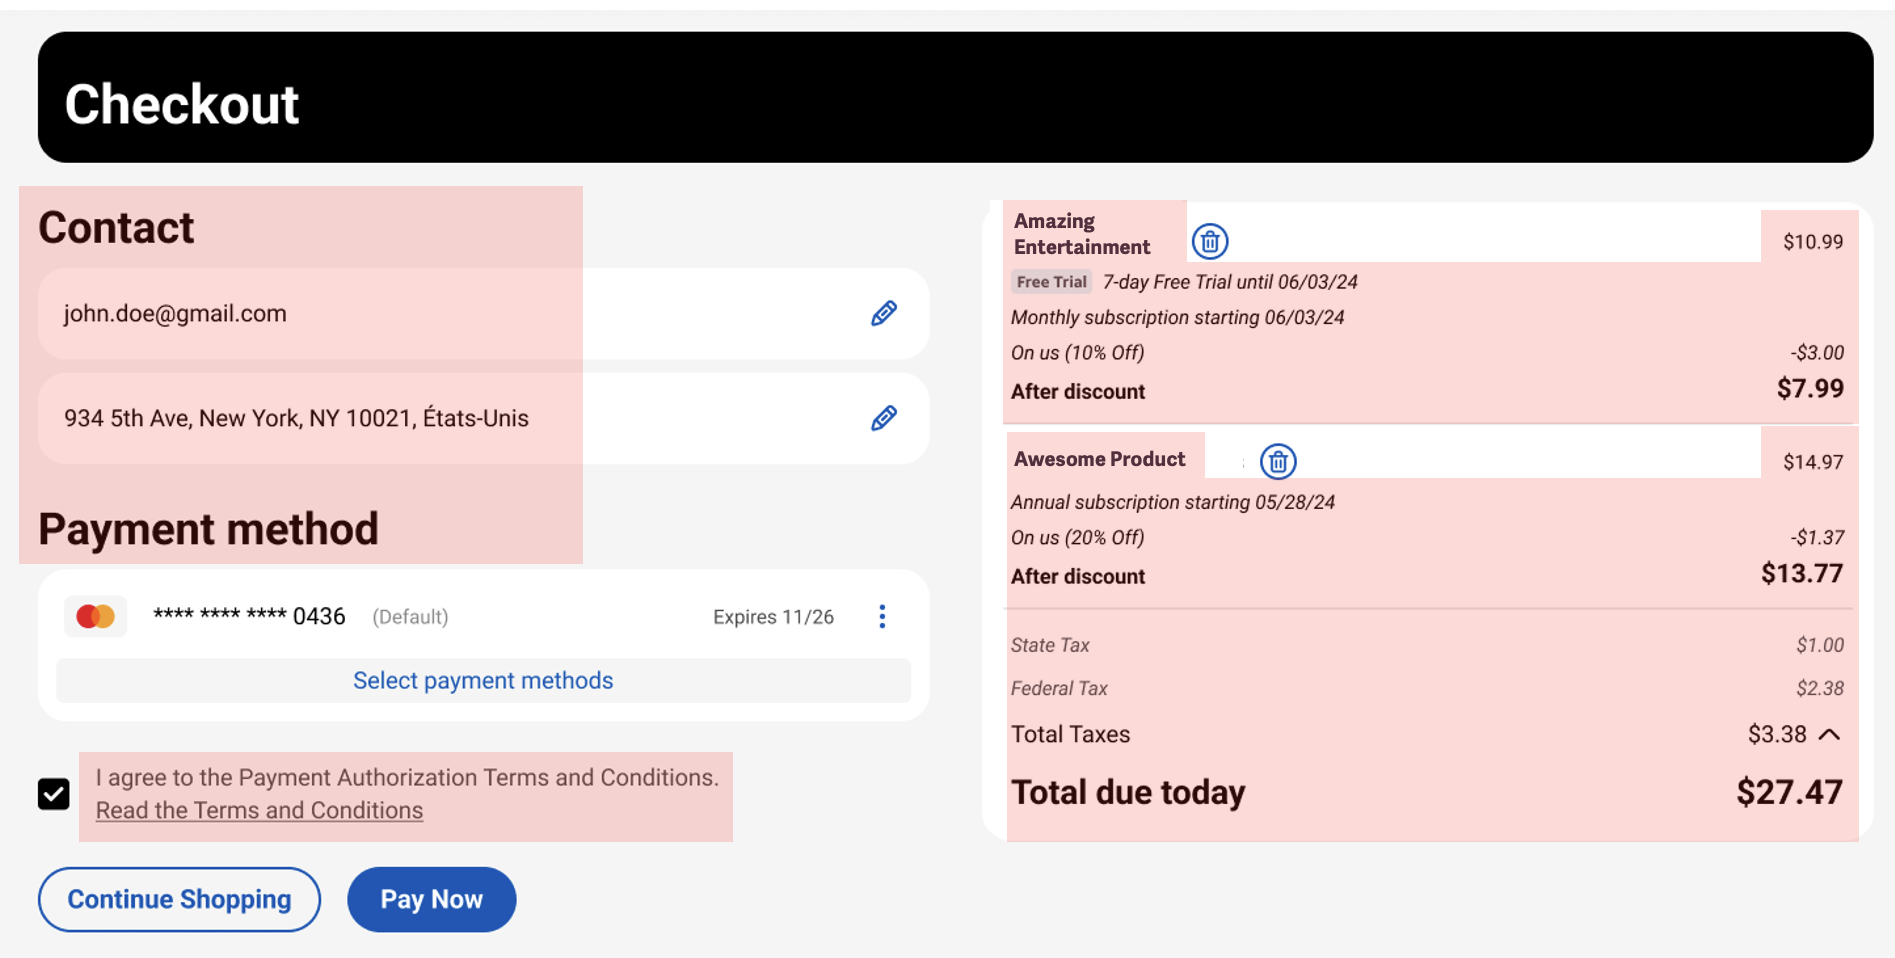Viewport: 1895px width, 958px height.
Task: Click the Checkout heading
Action: coord(181,104)
